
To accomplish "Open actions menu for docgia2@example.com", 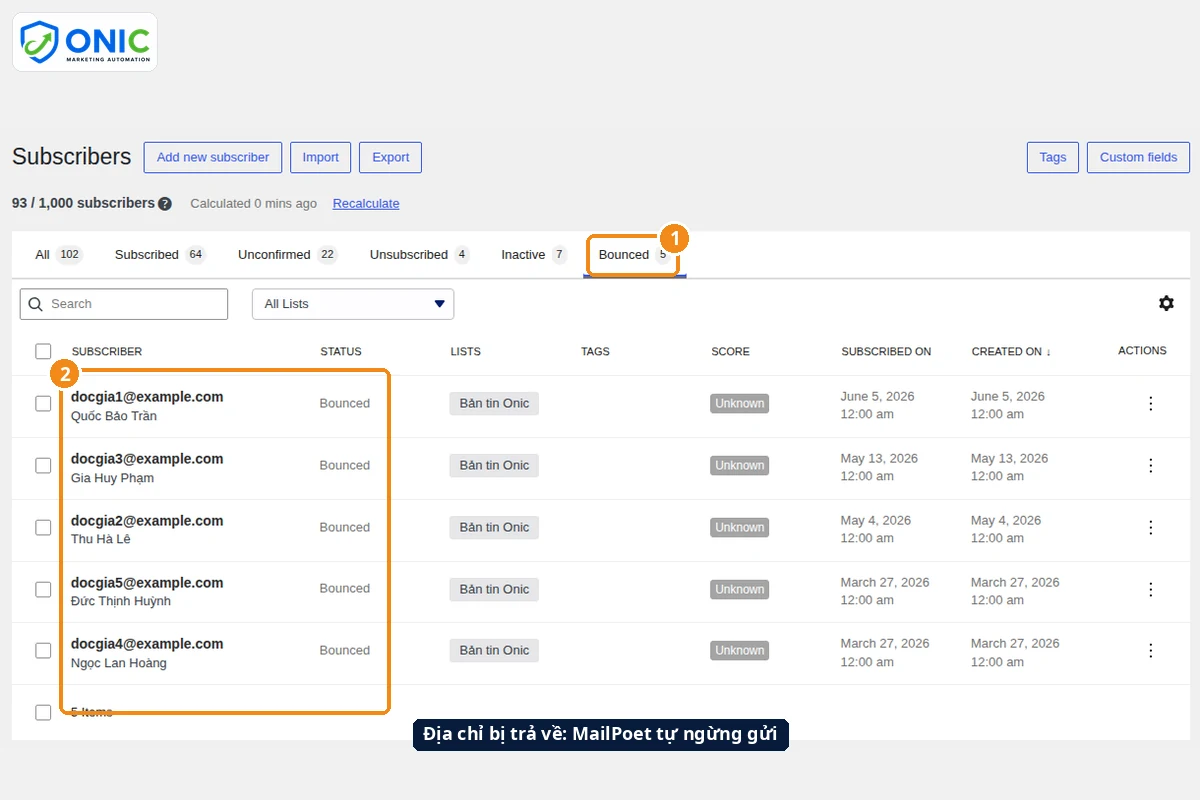I will pyautogui.click(x=1151, y=528).
